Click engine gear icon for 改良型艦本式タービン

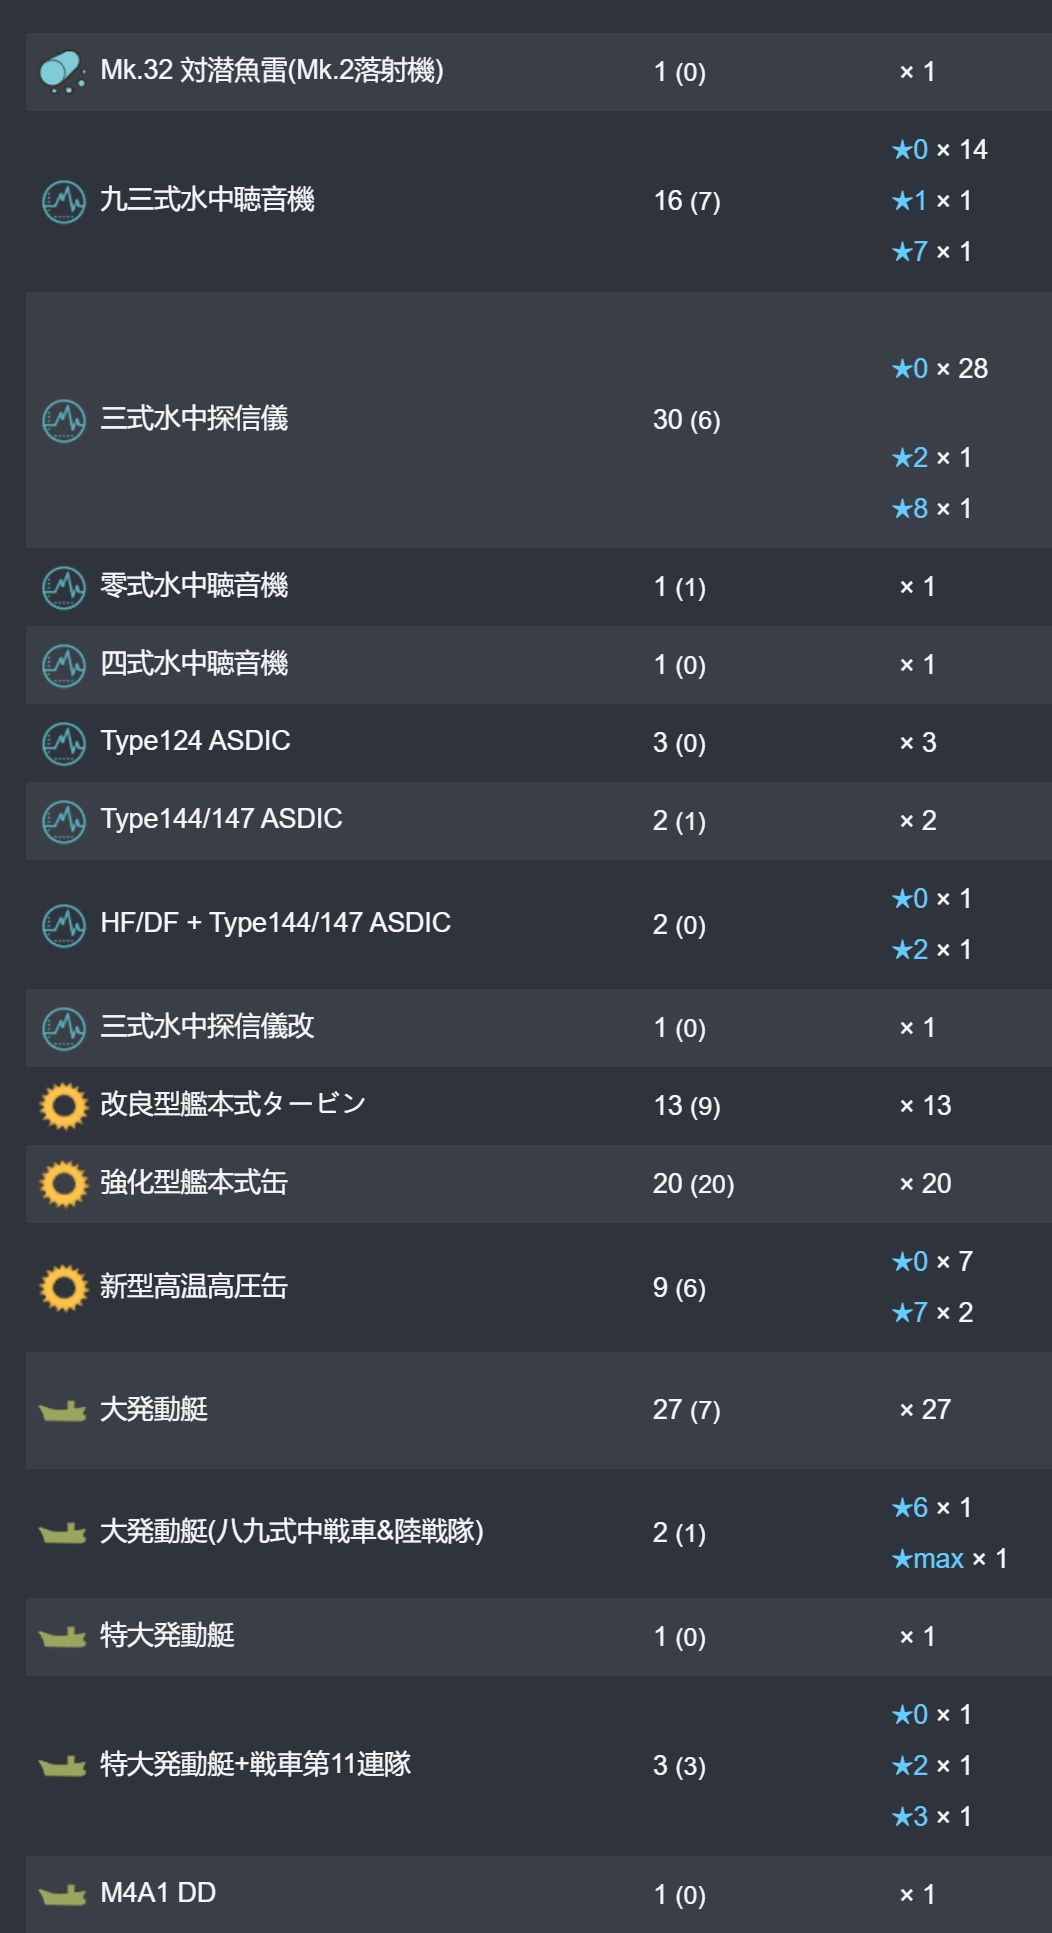pyautogui.click(x=64, y=1106)
